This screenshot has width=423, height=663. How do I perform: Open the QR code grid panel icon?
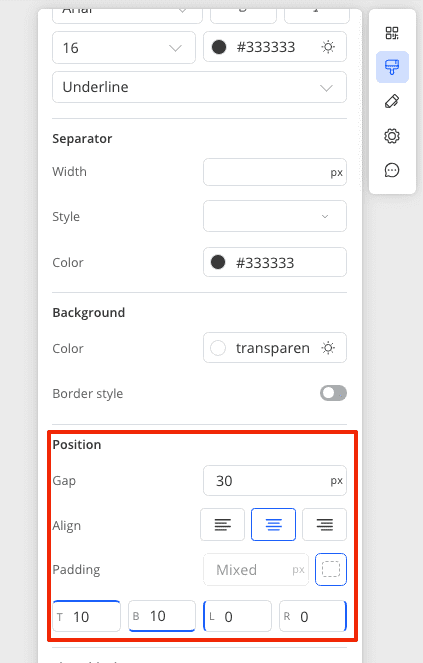coord(392,33)
